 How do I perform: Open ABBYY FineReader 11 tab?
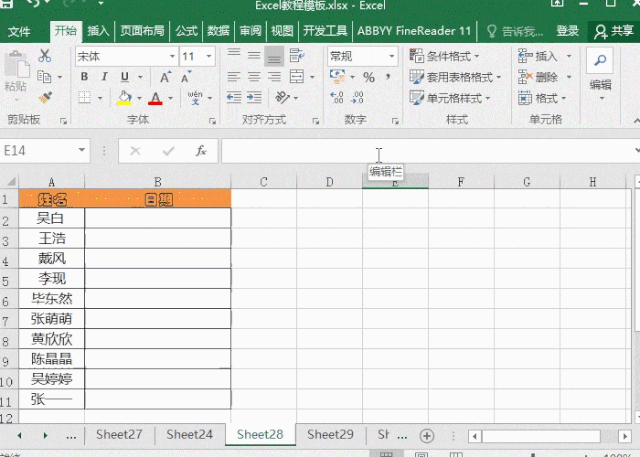coord(414,31)
